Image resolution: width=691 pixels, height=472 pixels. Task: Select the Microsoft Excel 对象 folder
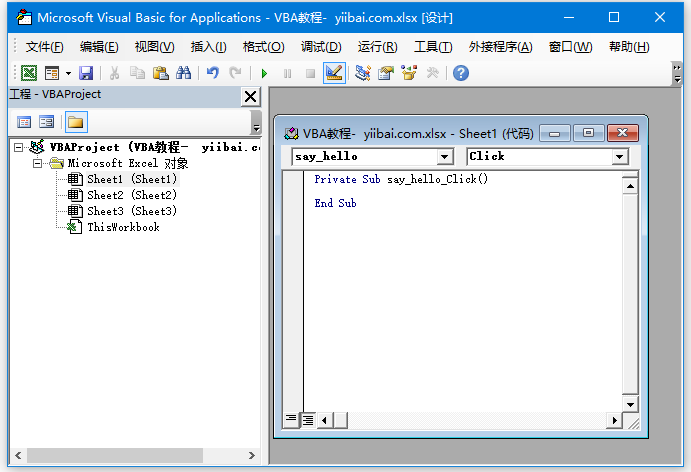click(x=128, y=163)
